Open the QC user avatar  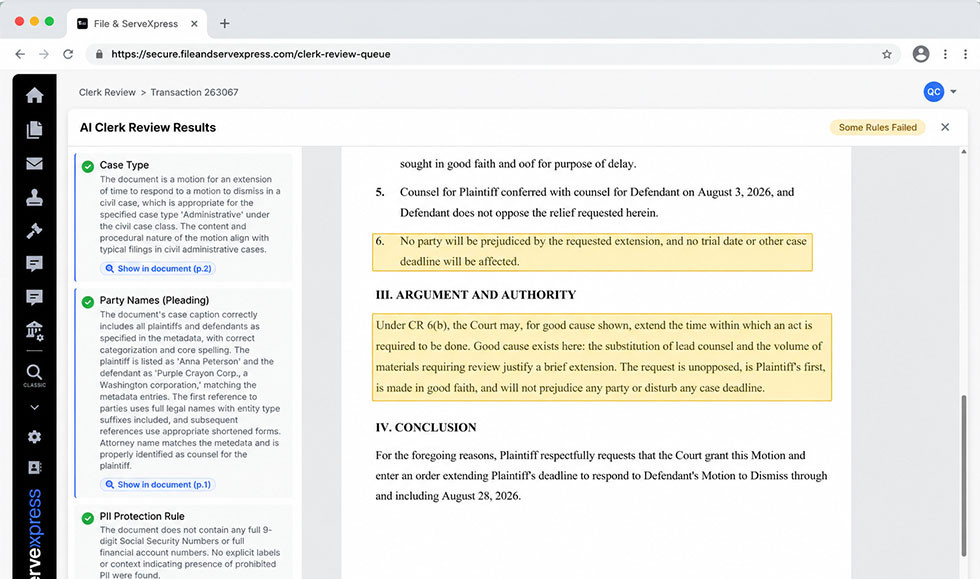pos(934,92)
